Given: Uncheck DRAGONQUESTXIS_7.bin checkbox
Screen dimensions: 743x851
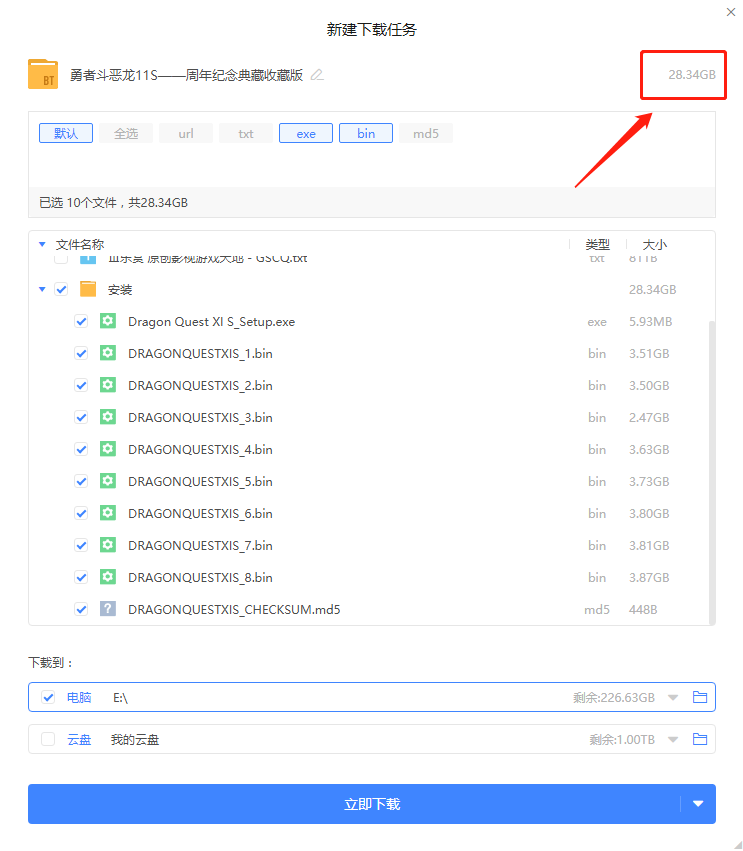Looking at the screenshot, I should pos(81,545).
